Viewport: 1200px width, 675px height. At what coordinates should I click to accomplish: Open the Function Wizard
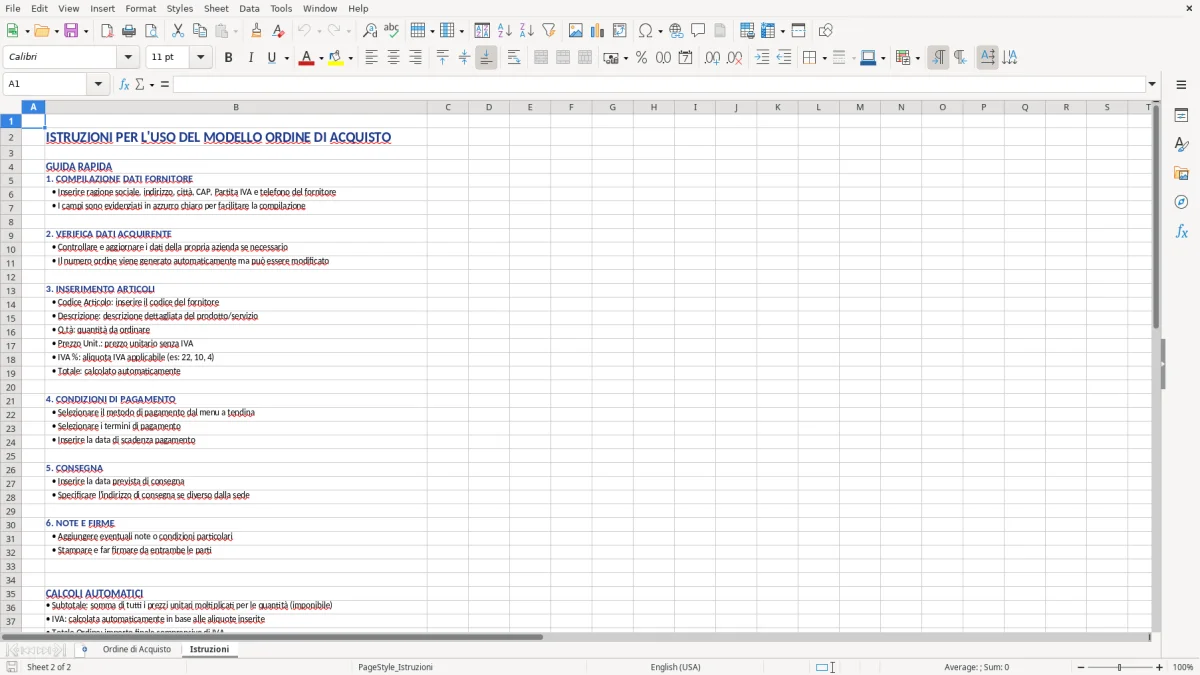125,84
